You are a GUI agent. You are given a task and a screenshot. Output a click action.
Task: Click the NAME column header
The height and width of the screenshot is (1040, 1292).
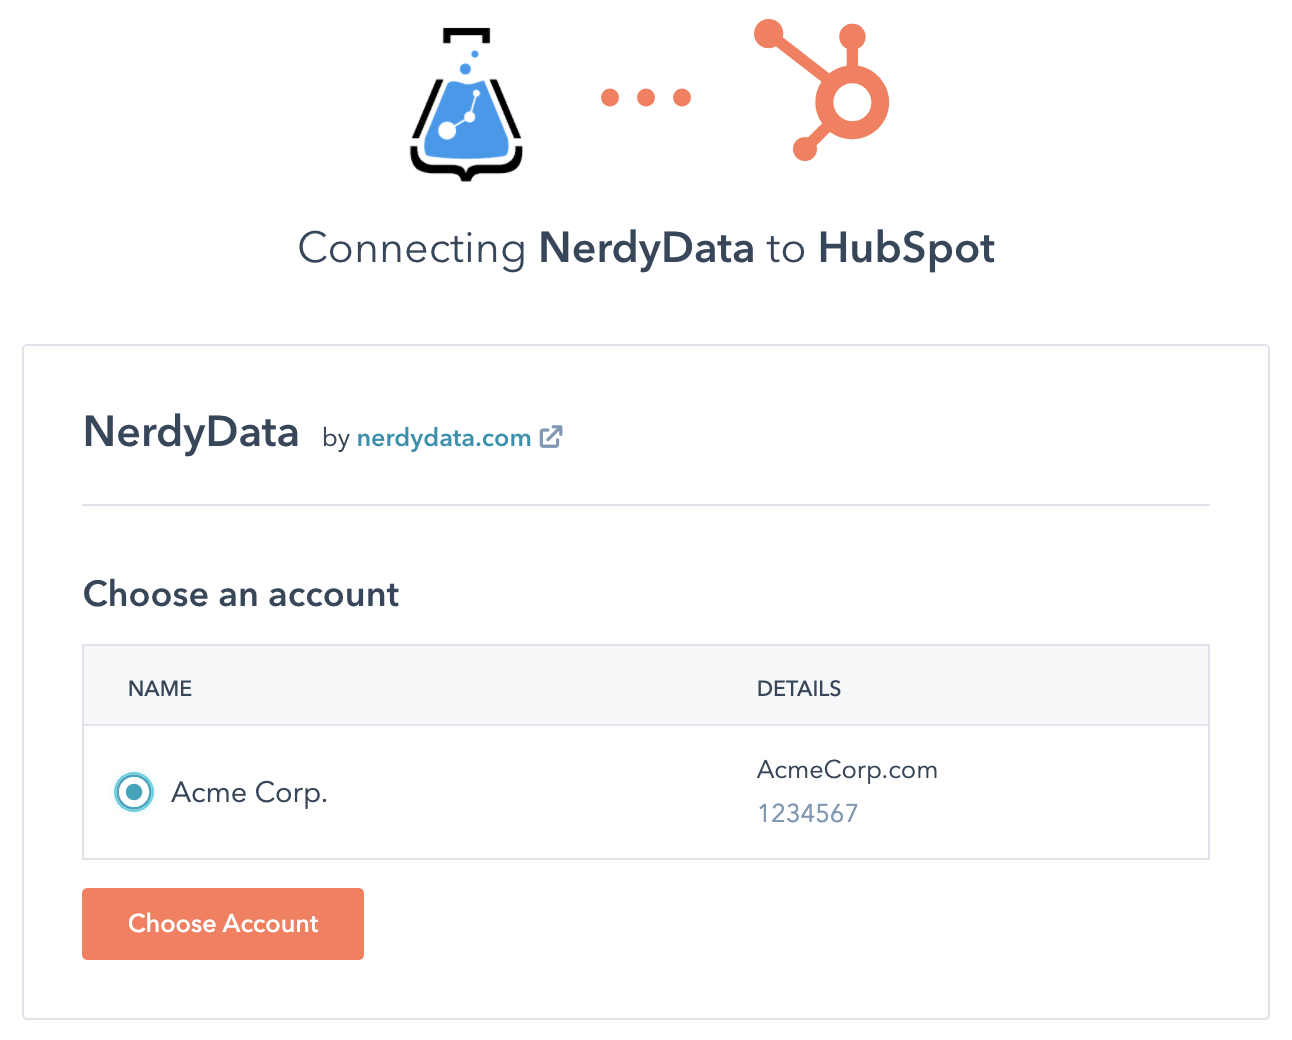pyautogui.click(x=160, y=688)
